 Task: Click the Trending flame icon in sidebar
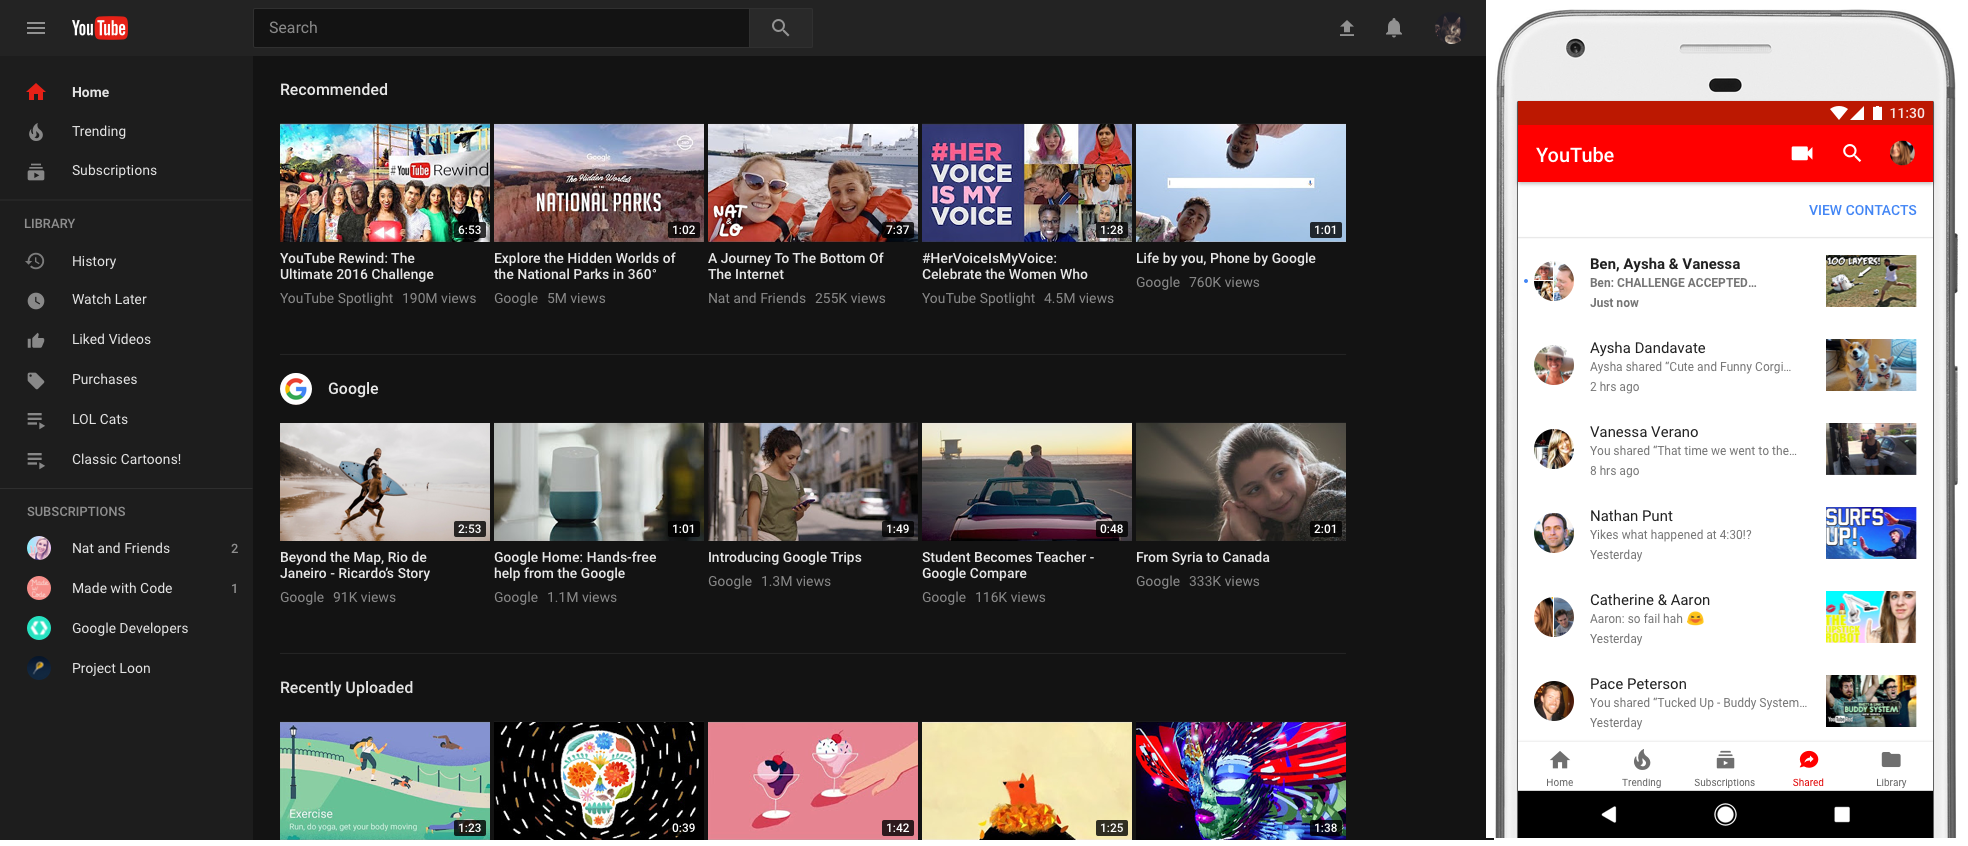36,131
